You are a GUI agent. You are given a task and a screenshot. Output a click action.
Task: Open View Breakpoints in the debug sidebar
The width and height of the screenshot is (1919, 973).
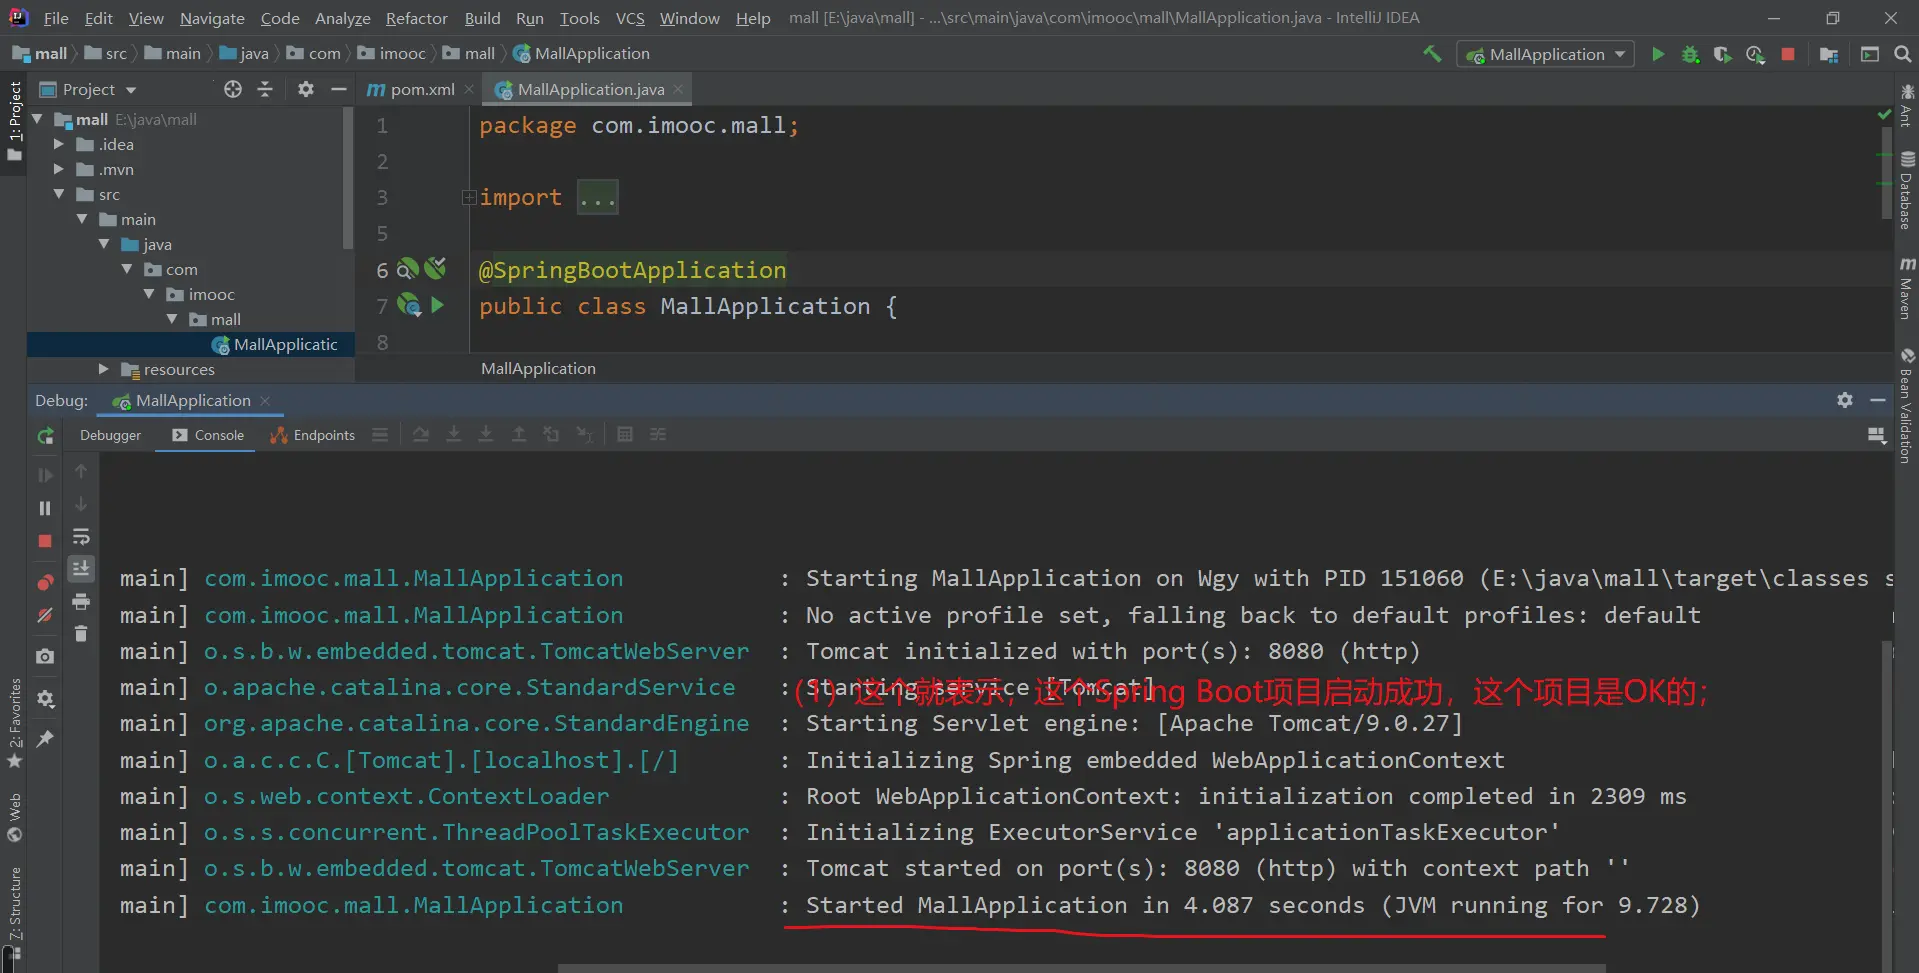tap(45, 582)
